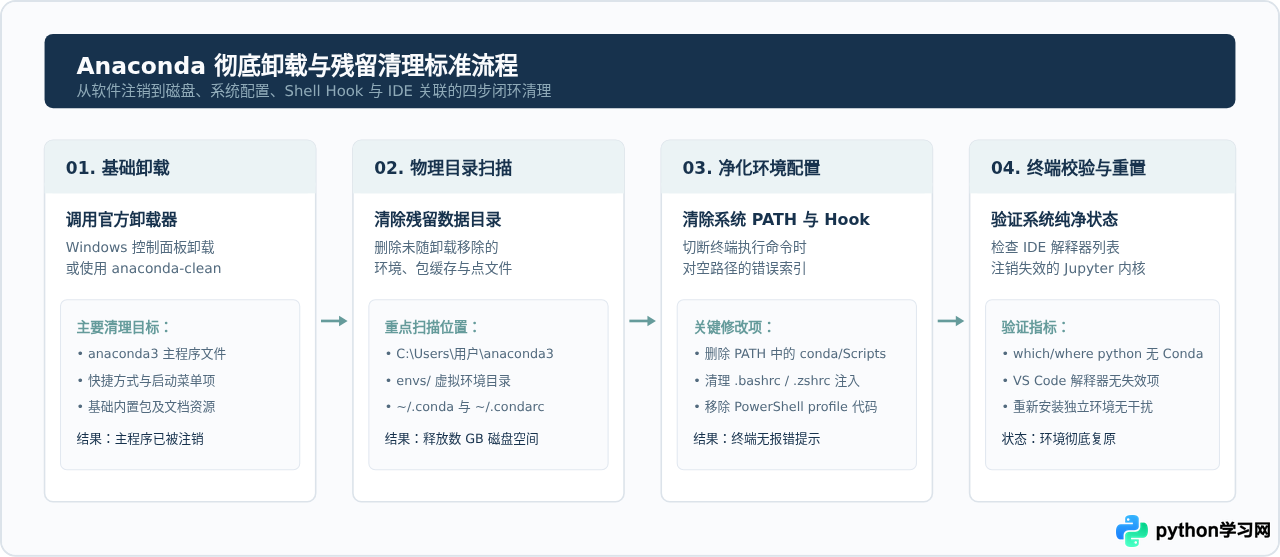Click the status "状态：环境彻底复原"
Viewport: 1280px width, 557px height.
coord(1059,439)
